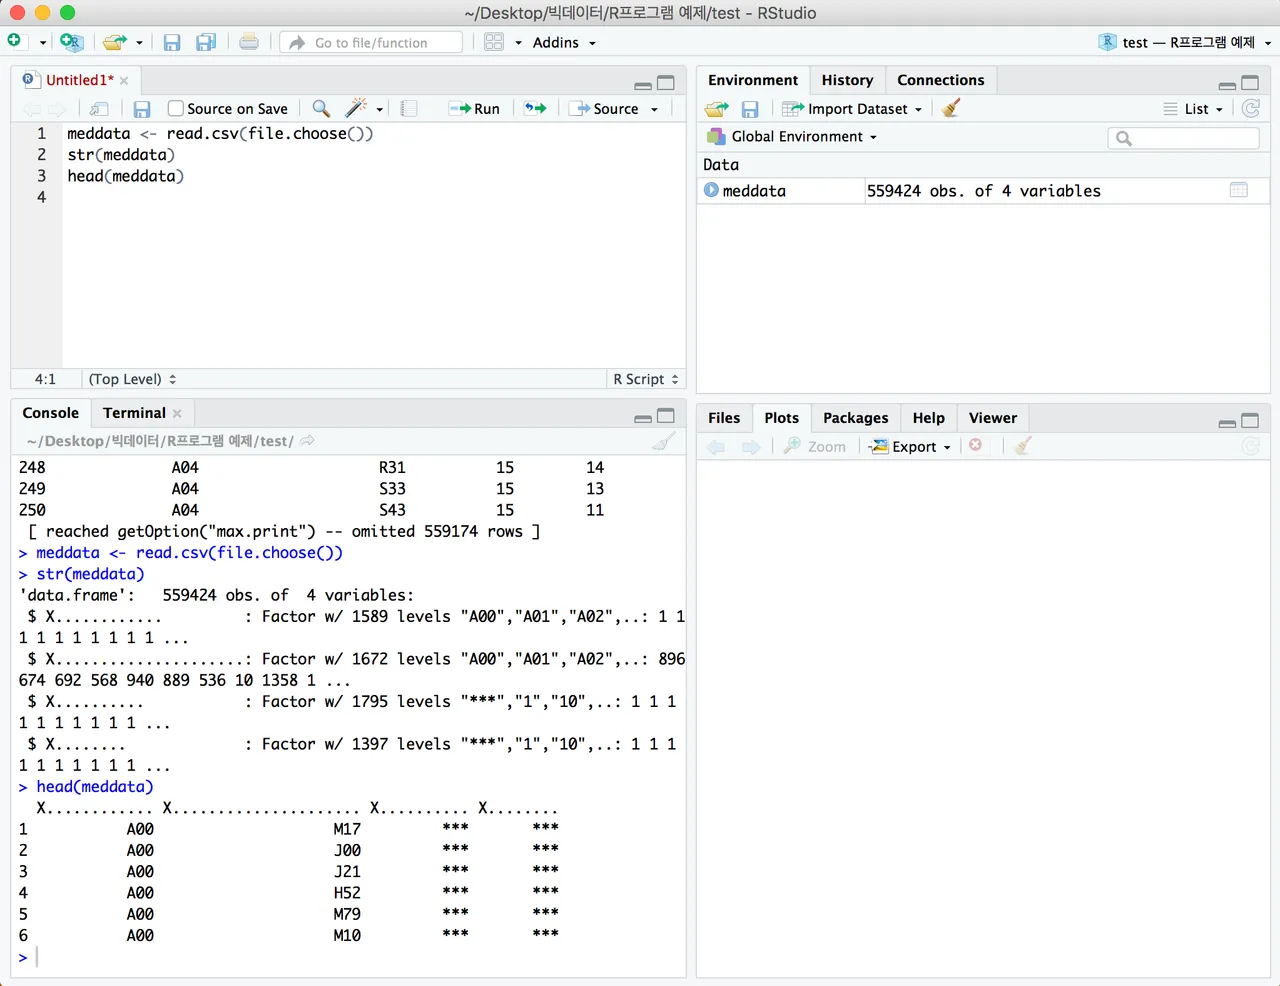Image resolution: width=1280 pixels, height=986 pixels.
Task: Click the Find/Replace magnifier icon
Action: [x=321, y=108]
